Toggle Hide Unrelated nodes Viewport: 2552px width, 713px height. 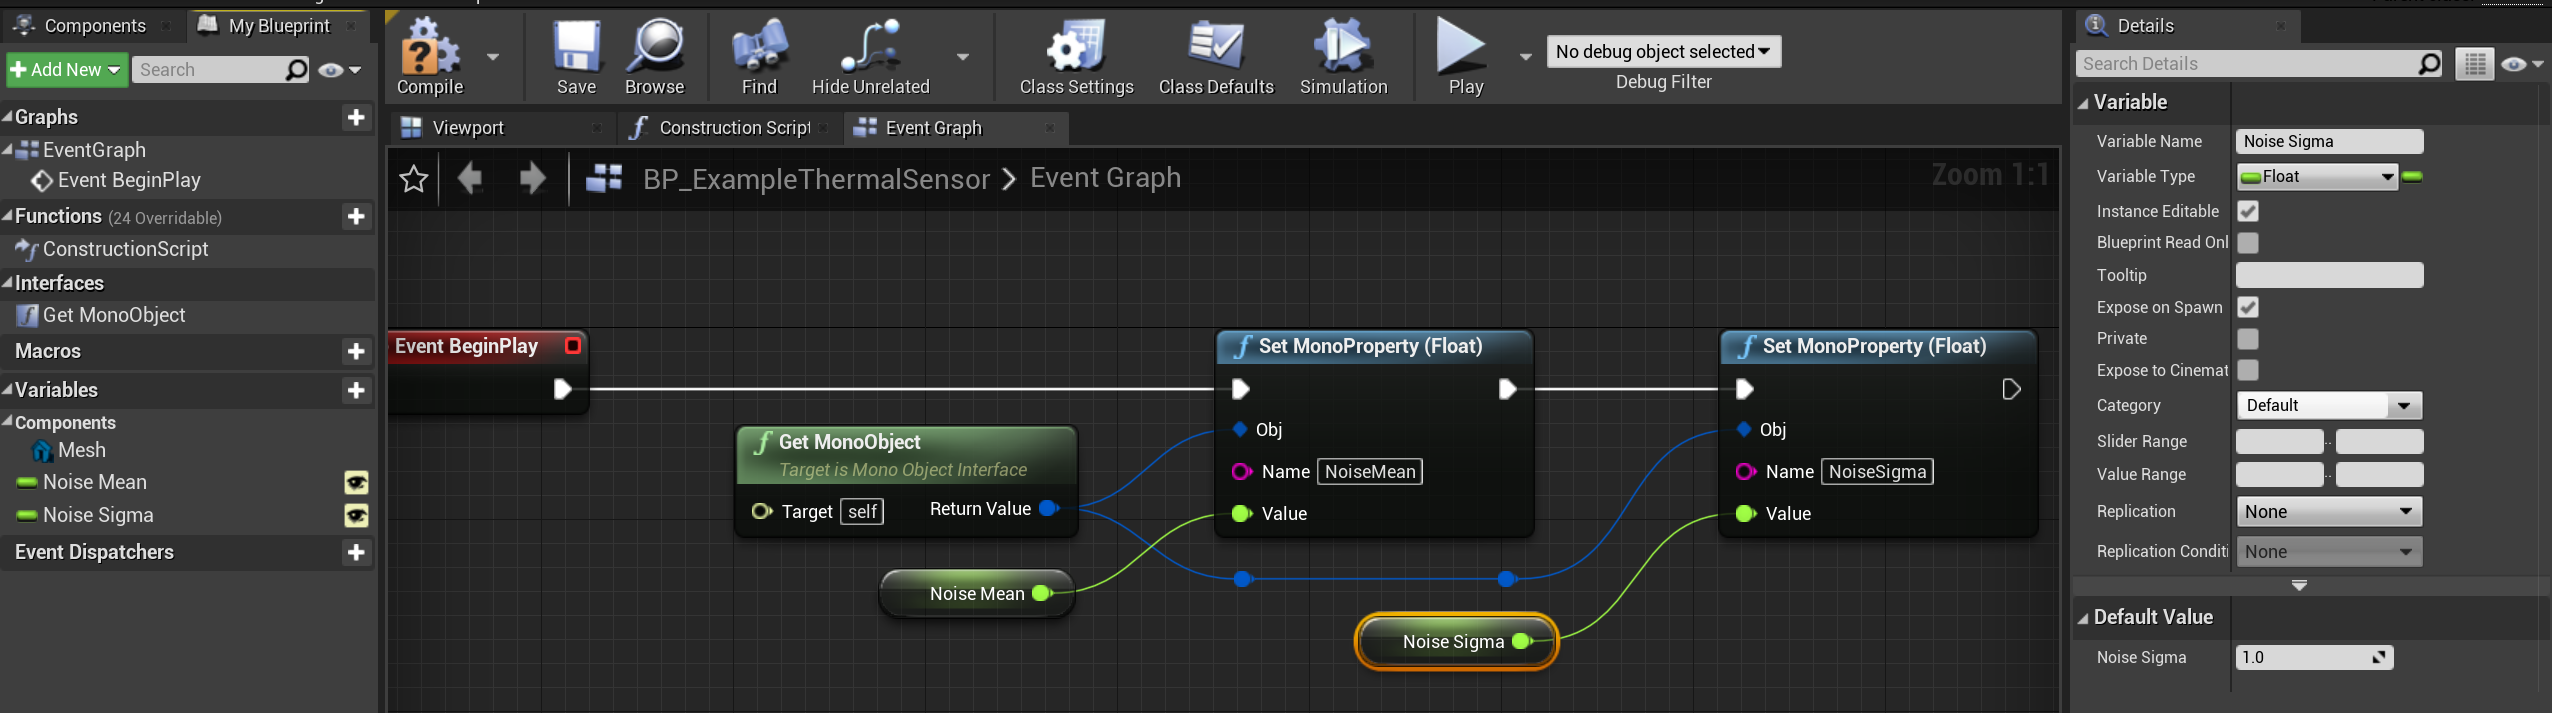click(x=871, y=57)
